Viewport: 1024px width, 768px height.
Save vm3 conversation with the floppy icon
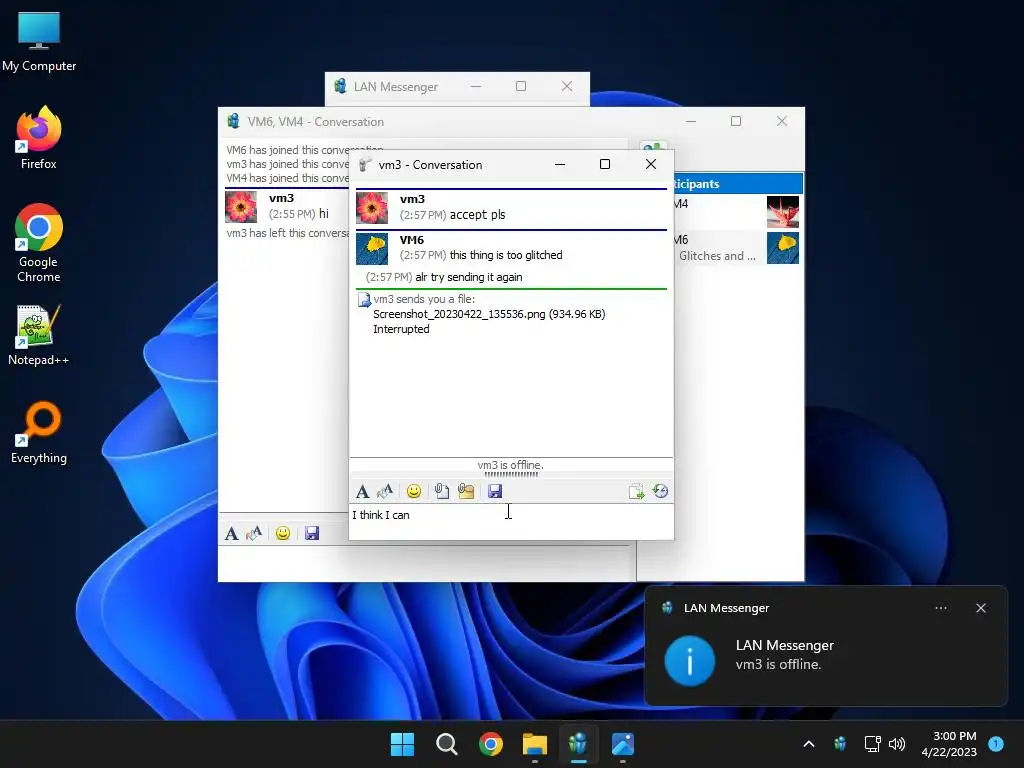(495, 491)
